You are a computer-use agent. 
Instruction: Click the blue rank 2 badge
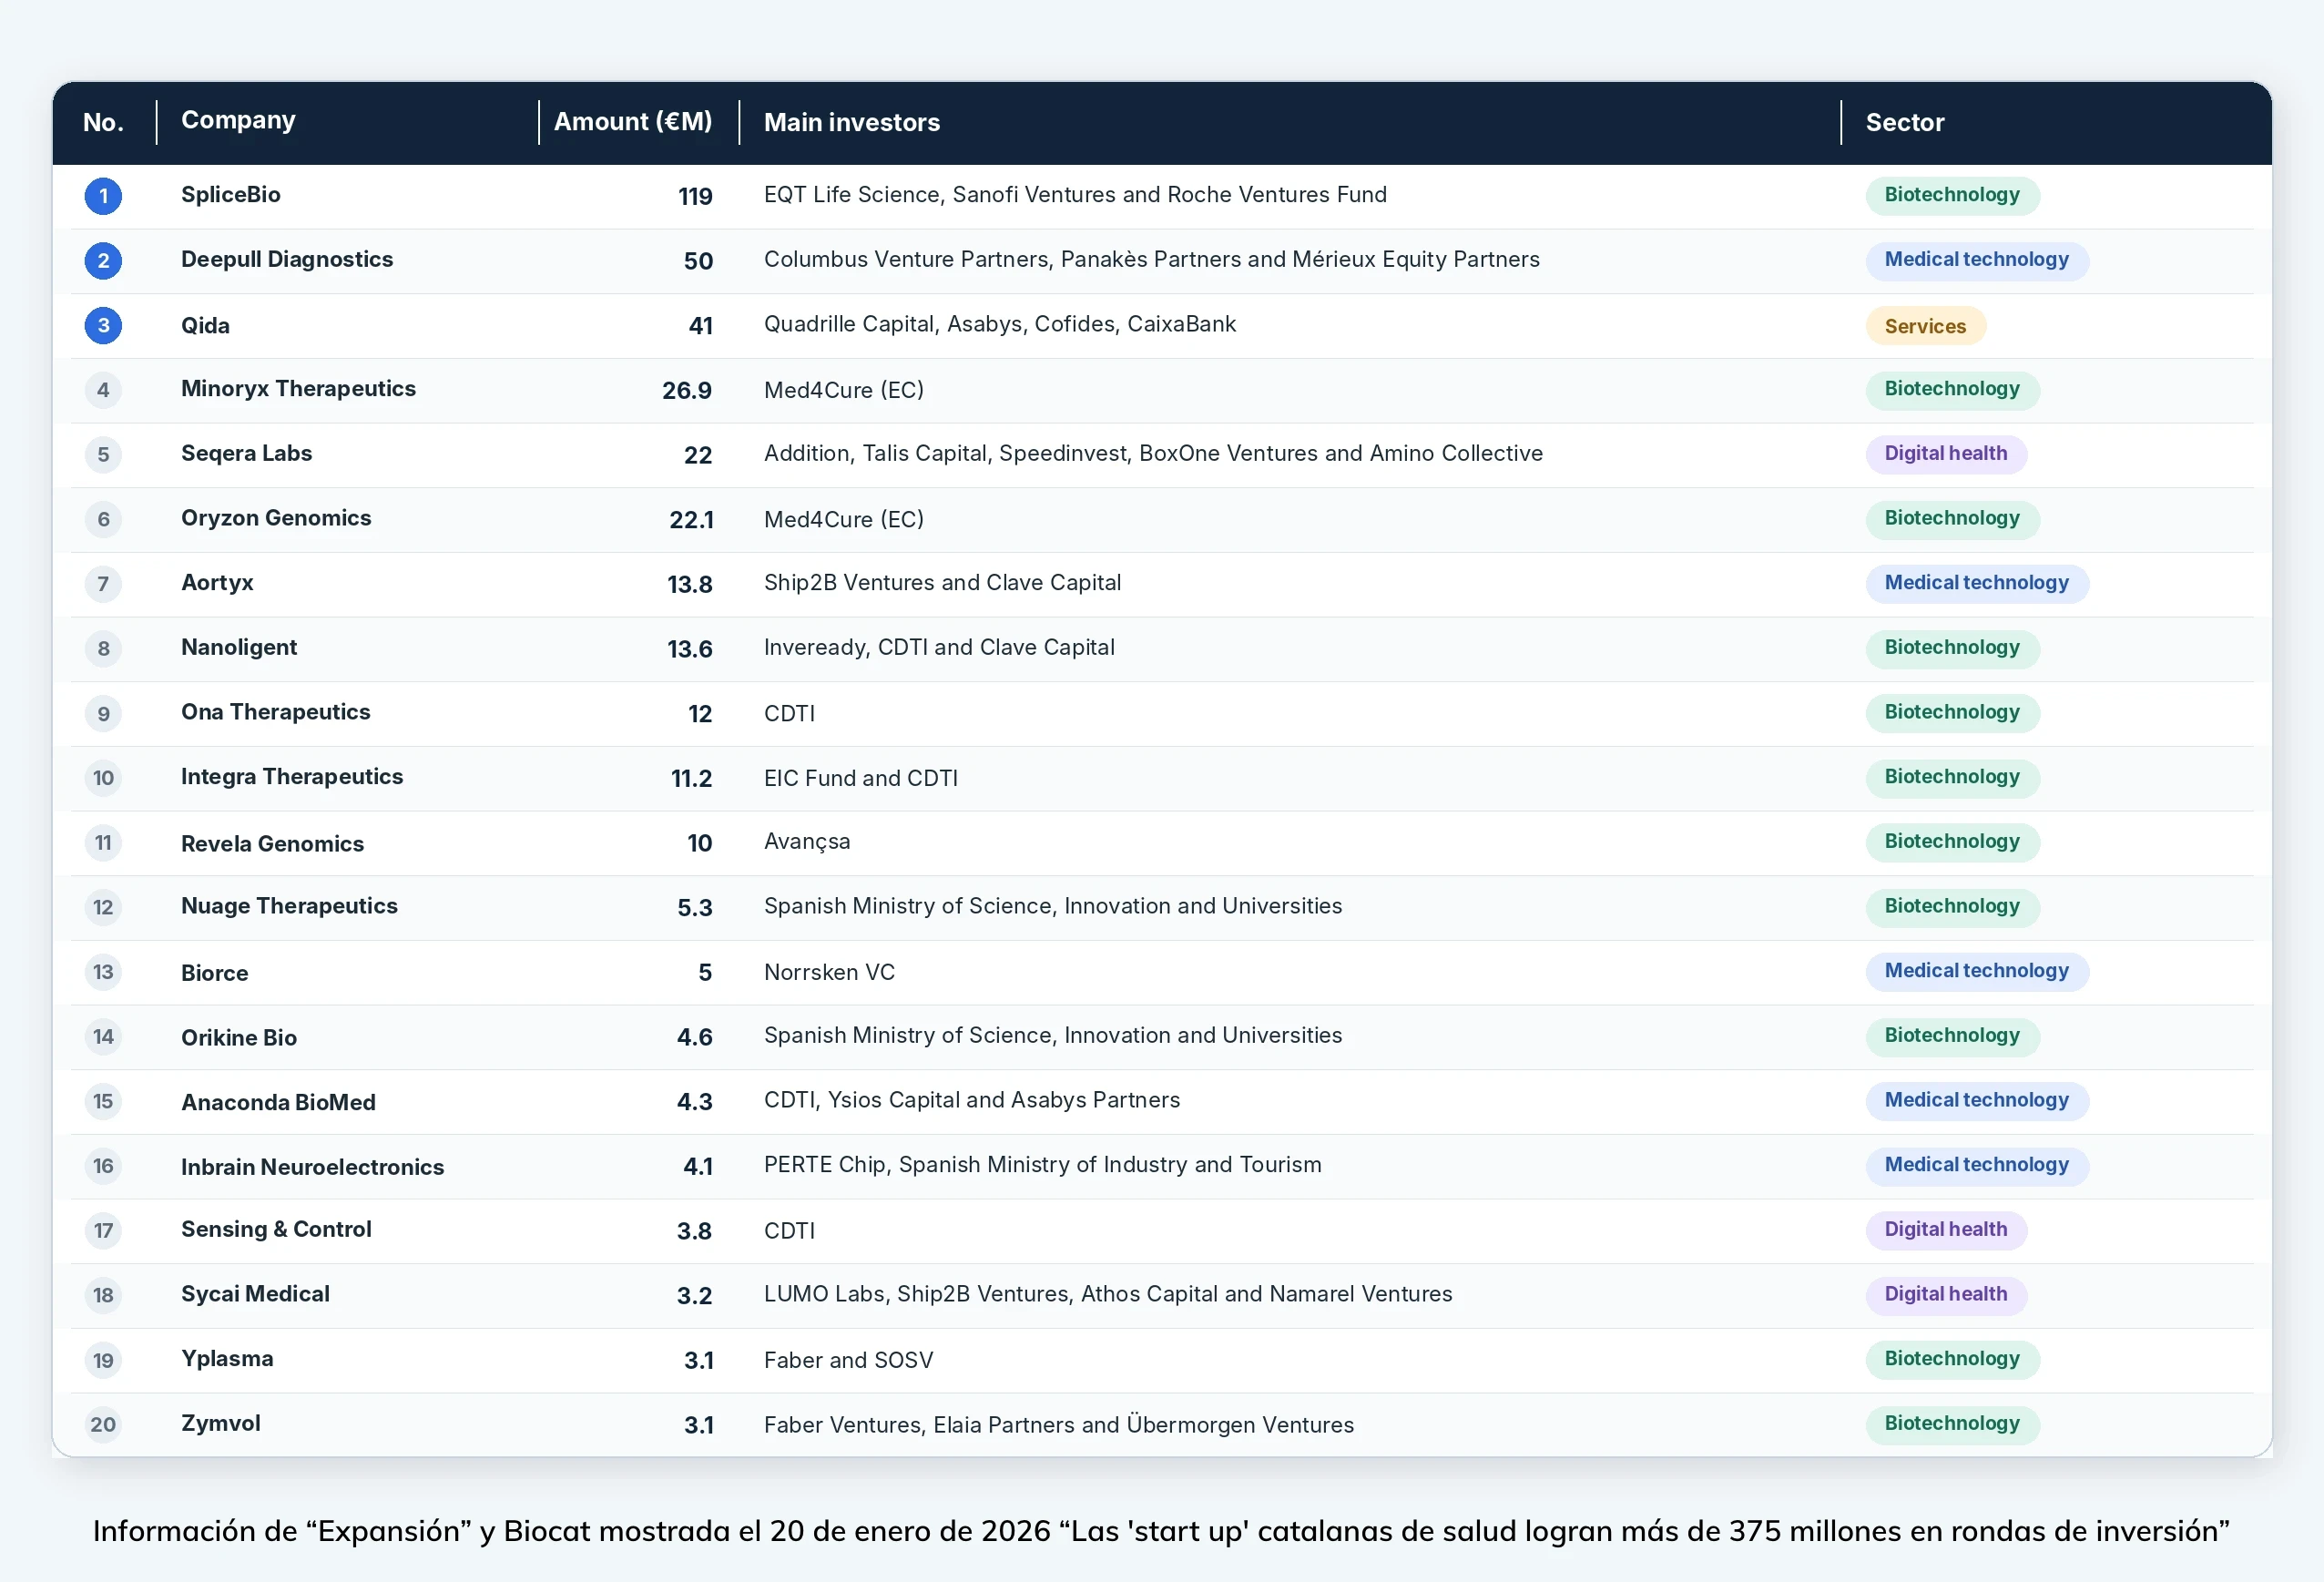[103, 261]
